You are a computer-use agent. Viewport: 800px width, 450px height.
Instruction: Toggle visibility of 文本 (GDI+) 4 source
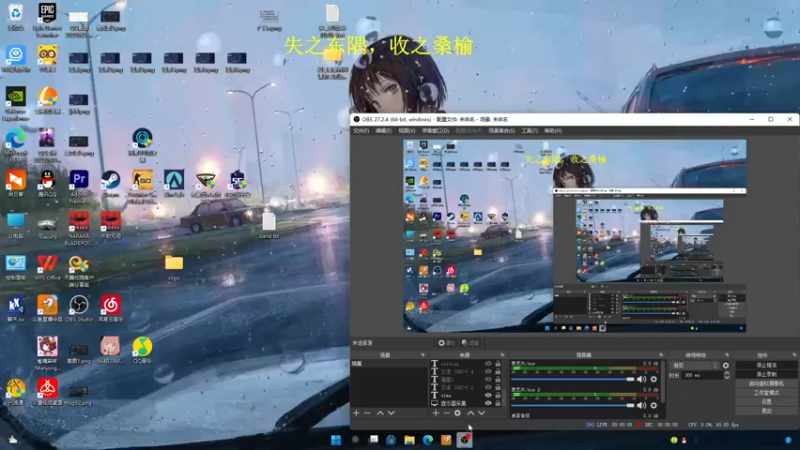pos(488,371)
